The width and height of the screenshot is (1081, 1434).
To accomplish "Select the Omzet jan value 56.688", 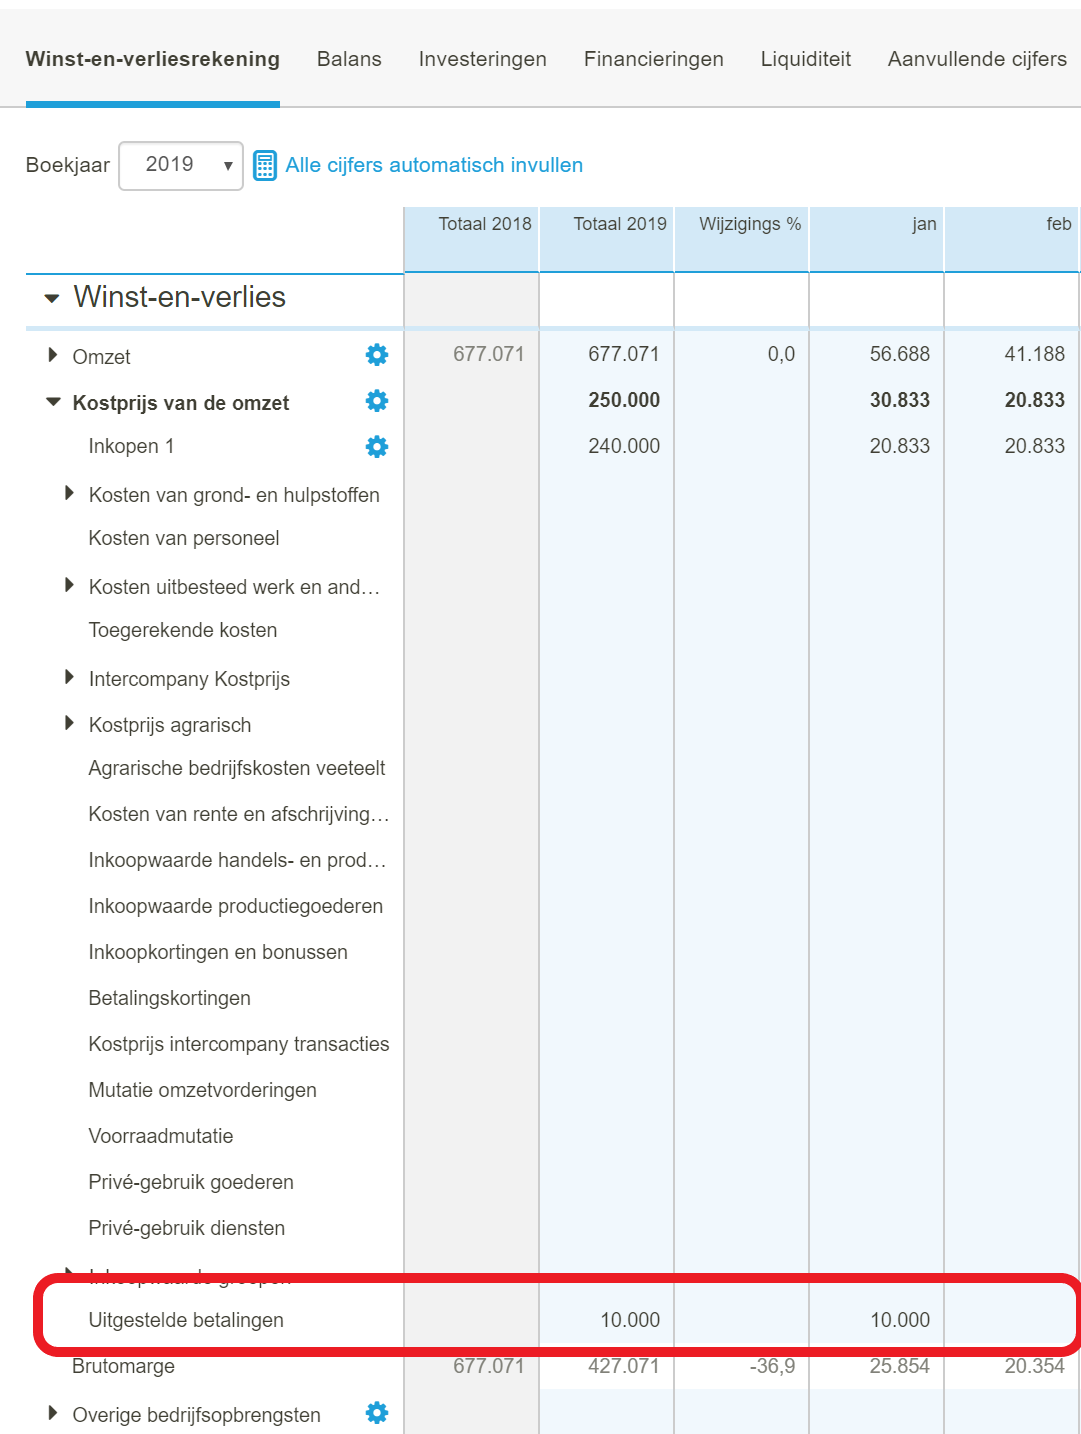I will pyautogui.click(x=900, y=354).
